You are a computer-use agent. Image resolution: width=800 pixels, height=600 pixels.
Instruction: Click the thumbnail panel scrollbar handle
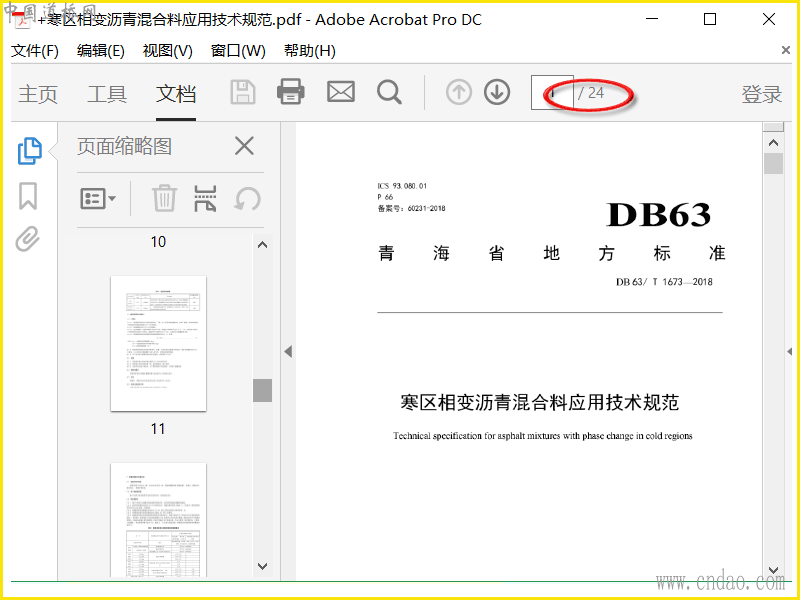pyautogui.click(x=262, y=390)
